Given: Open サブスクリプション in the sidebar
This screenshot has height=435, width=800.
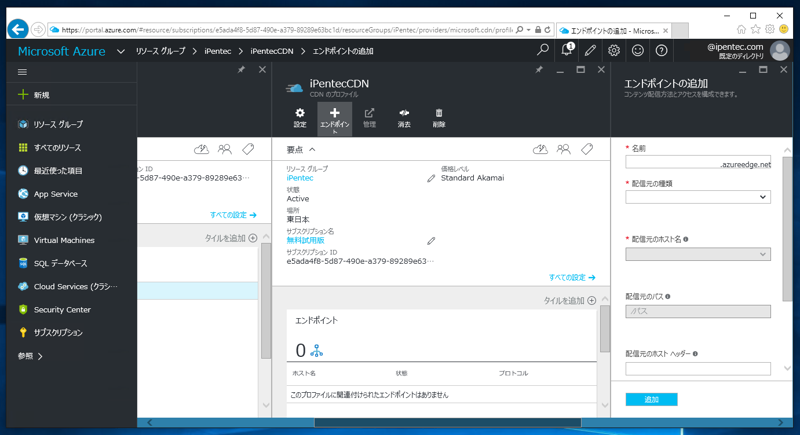Looking at the screenshot, I should pyautogui.click(x=71, y=332).
